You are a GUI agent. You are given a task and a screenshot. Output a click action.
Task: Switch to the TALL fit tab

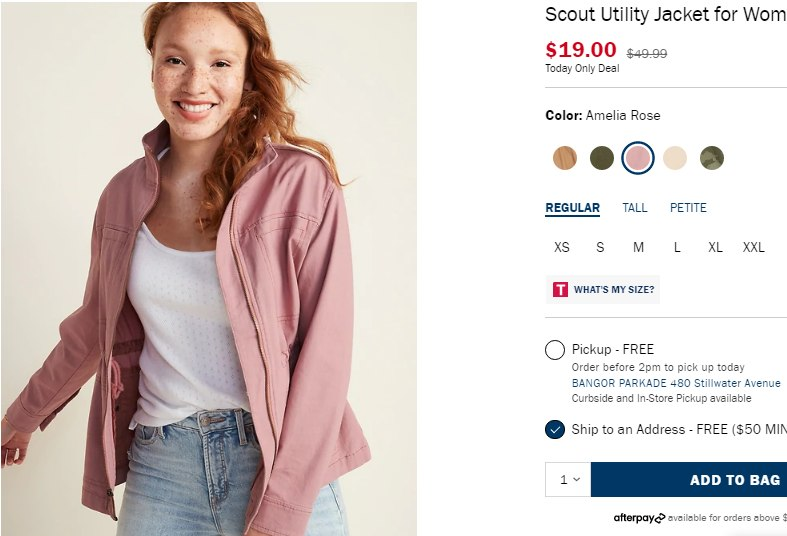coord(635,208)
